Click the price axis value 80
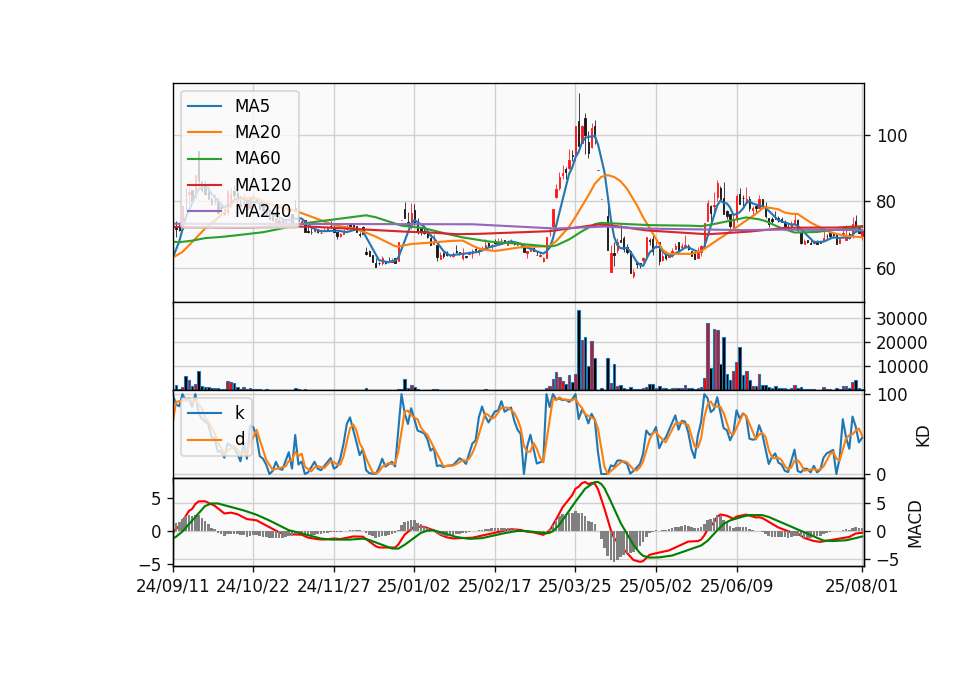960x690 pixels. click(887, 202)
